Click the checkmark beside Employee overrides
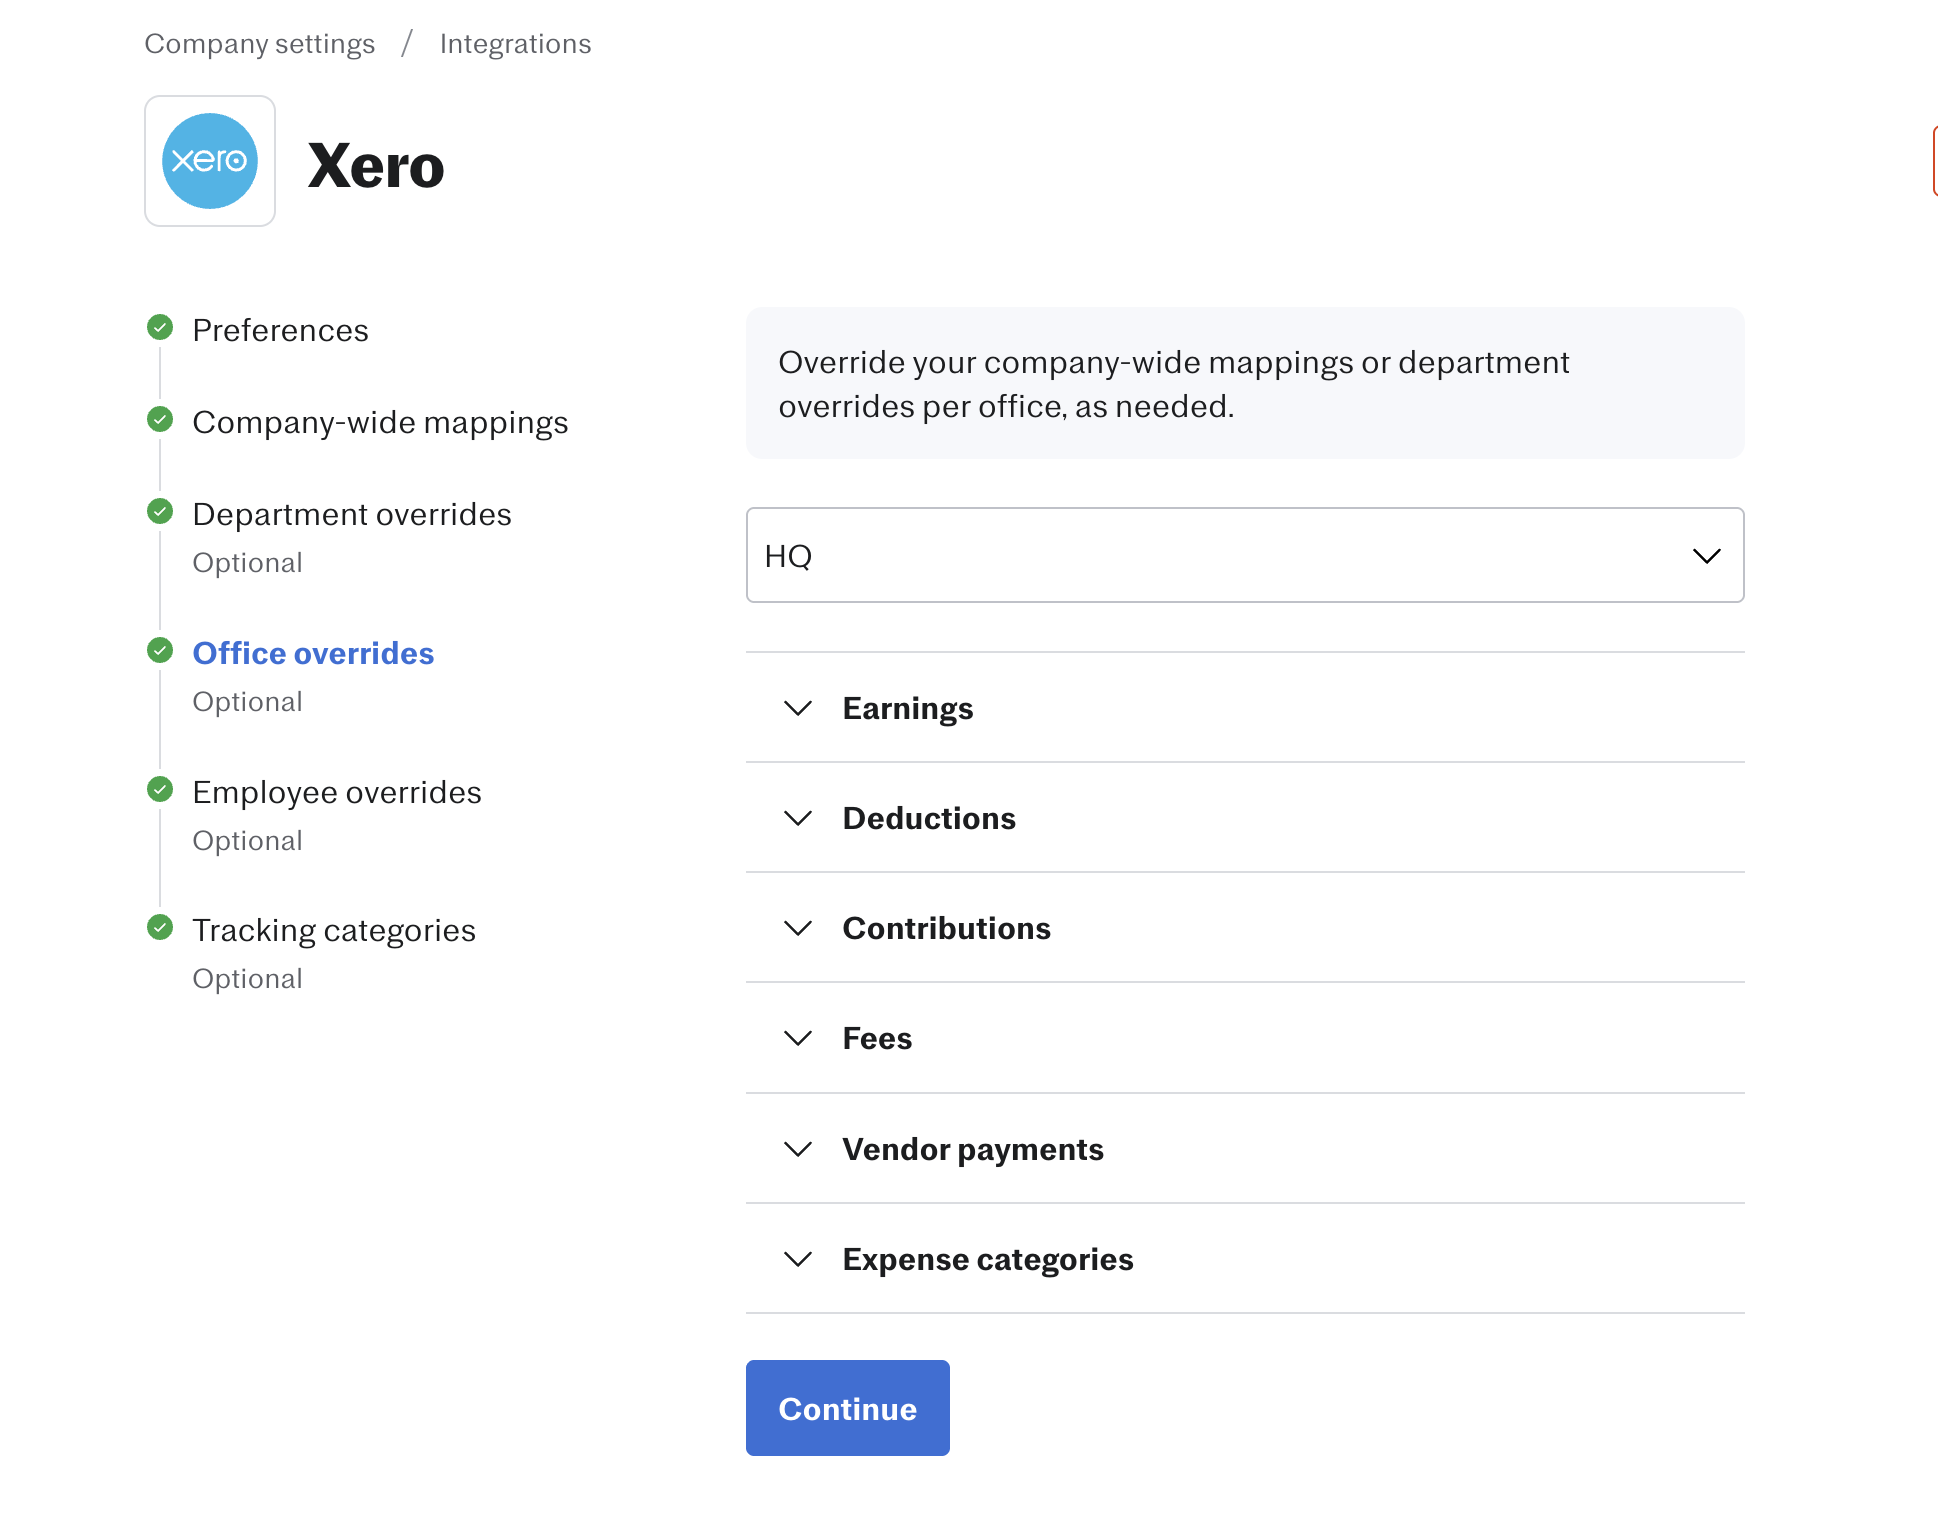1938x1518 pixels. (160, 789)
